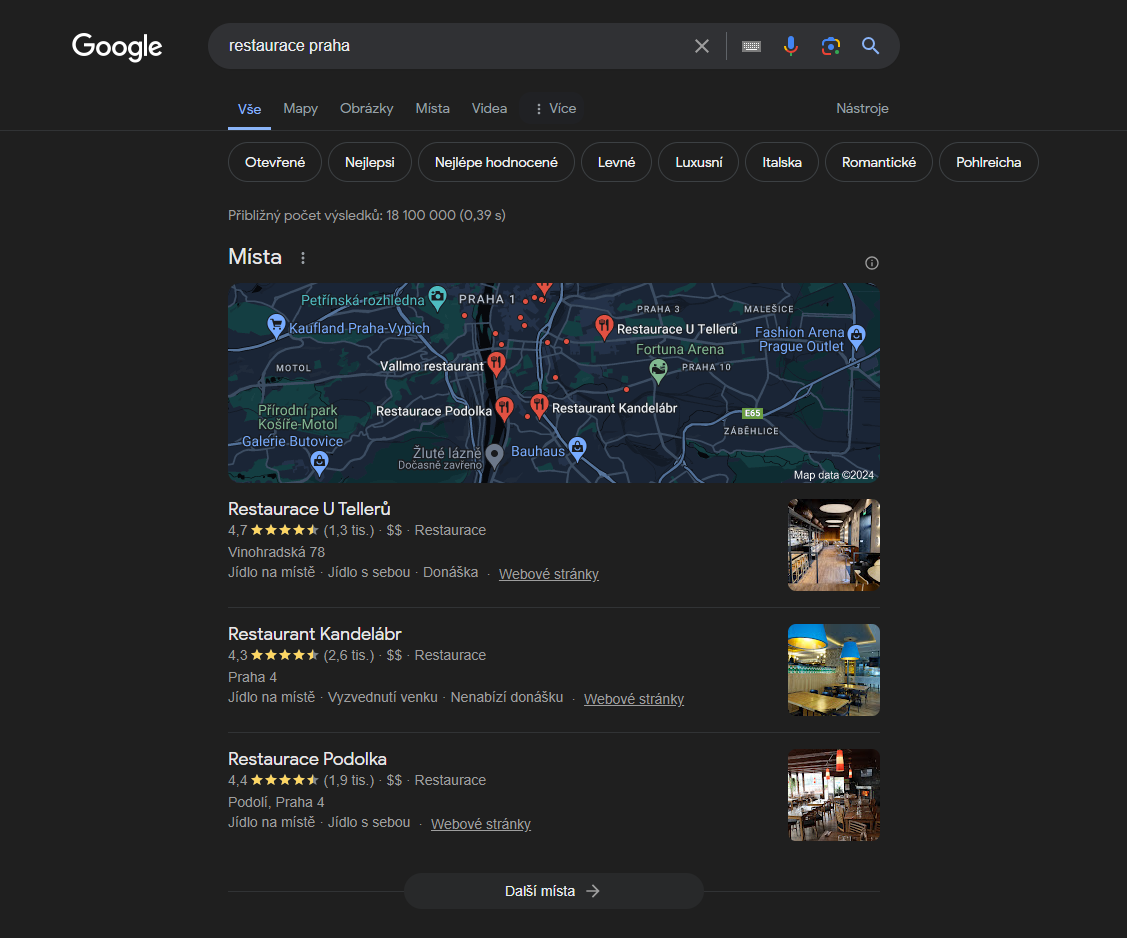Screen dimensions: 1127x938
Task: Open the Nástroje search tools
Action: (862, 109)
